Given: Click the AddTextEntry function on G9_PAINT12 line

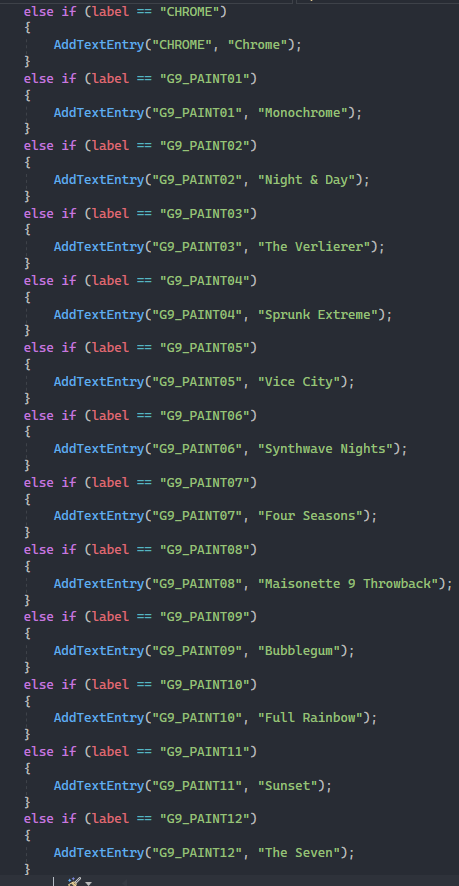Looking at the screenshot, I should [99, 853].
